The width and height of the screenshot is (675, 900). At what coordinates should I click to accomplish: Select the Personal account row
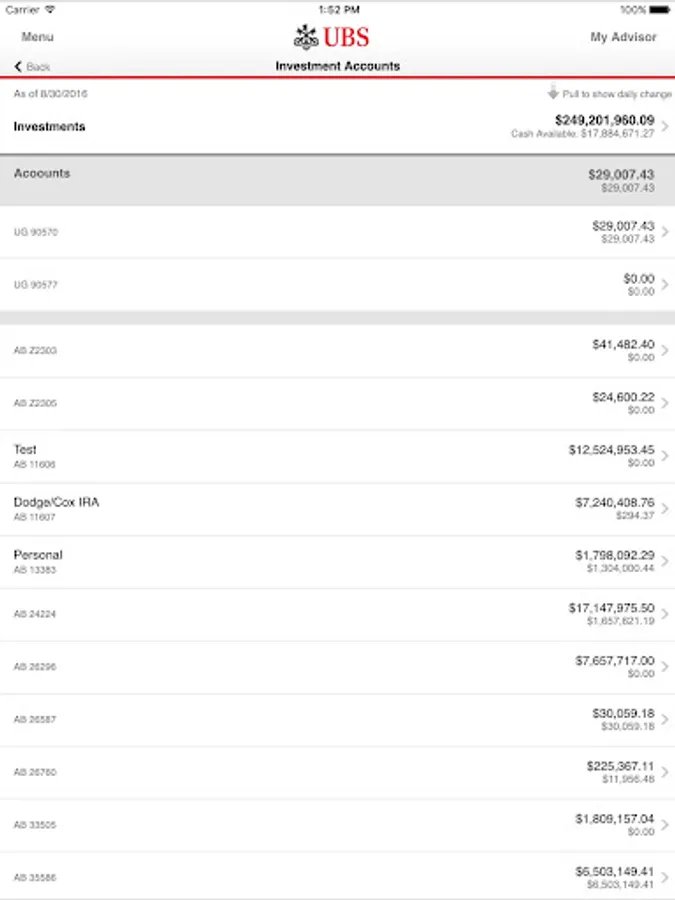[338, 562]
